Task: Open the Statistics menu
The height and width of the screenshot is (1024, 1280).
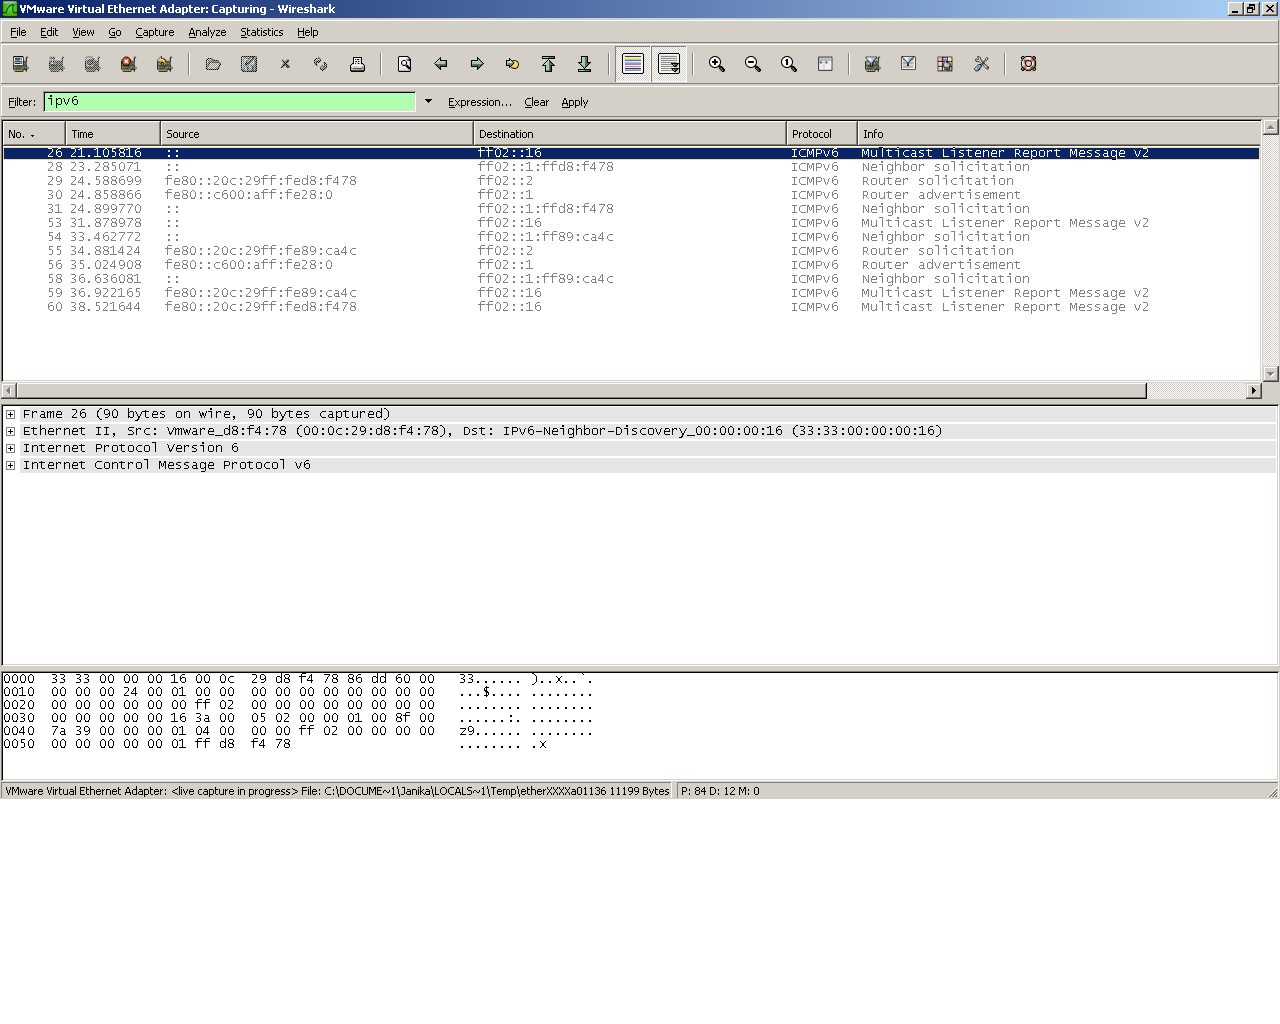Action: point(261,32)
